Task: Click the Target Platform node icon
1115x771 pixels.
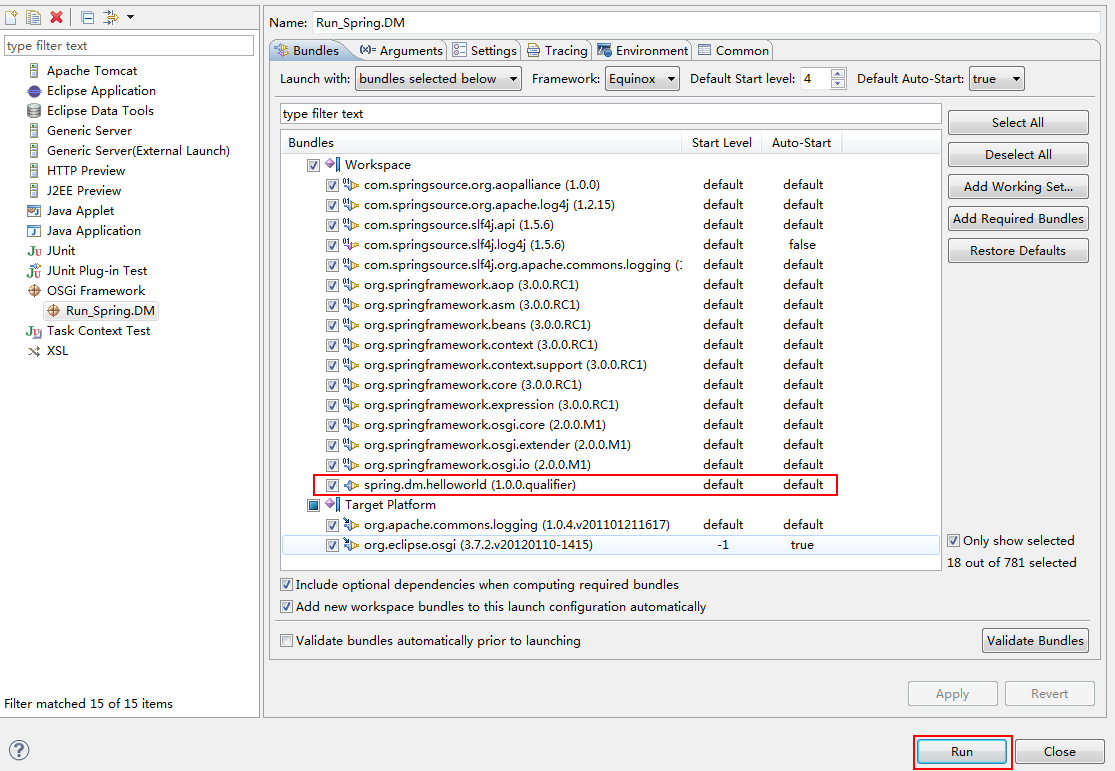Action: 333,504
